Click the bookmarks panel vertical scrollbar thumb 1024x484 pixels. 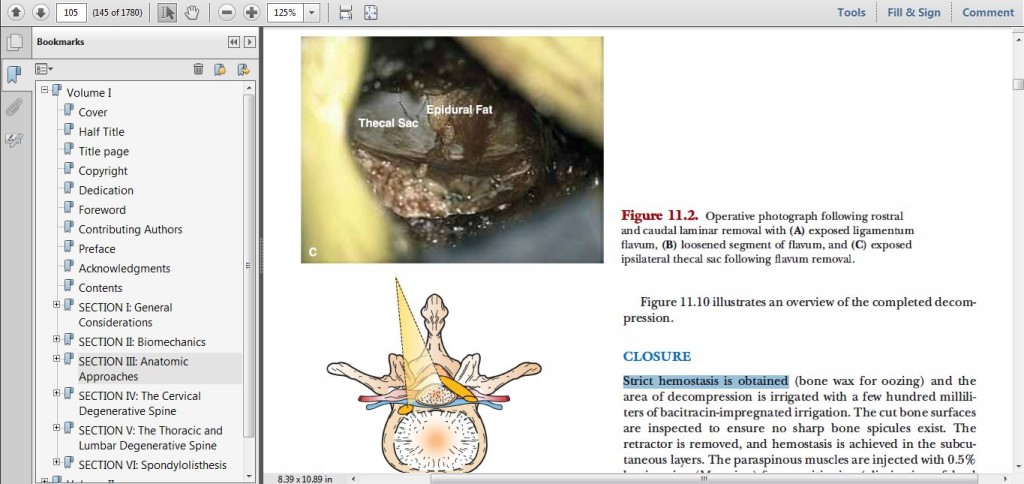(x=249, y=266)
